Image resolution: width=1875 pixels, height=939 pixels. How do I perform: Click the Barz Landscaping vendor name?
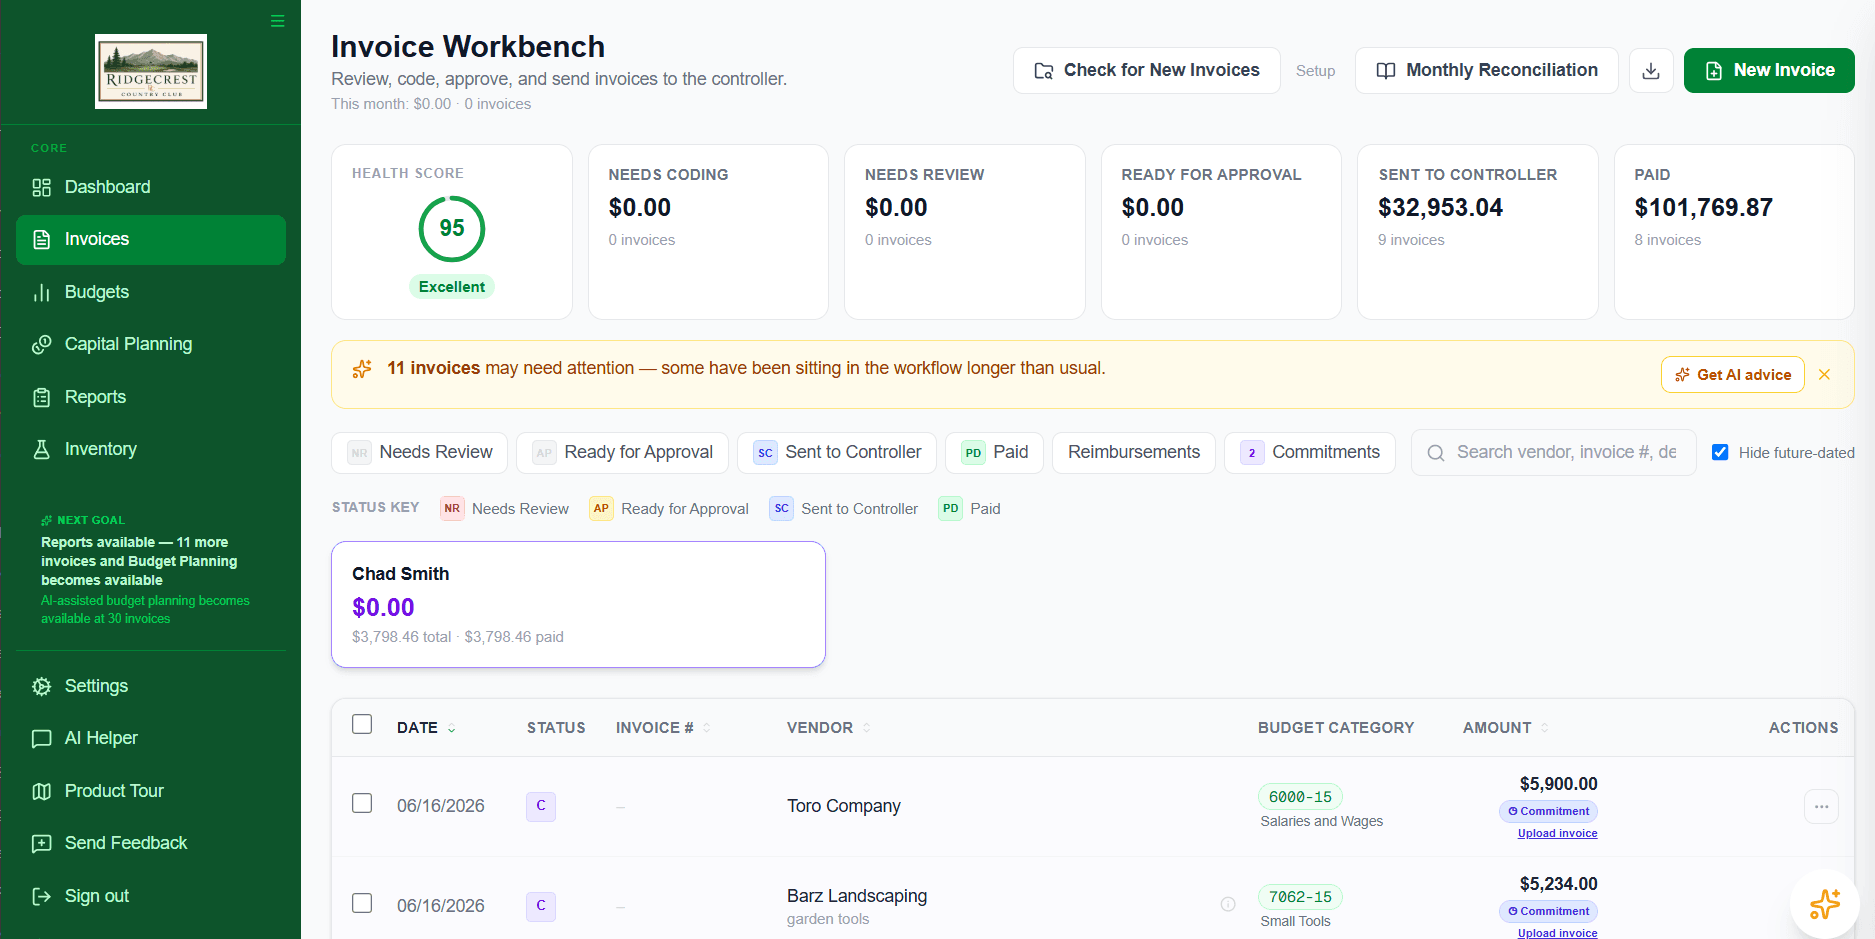pos(857,896)
